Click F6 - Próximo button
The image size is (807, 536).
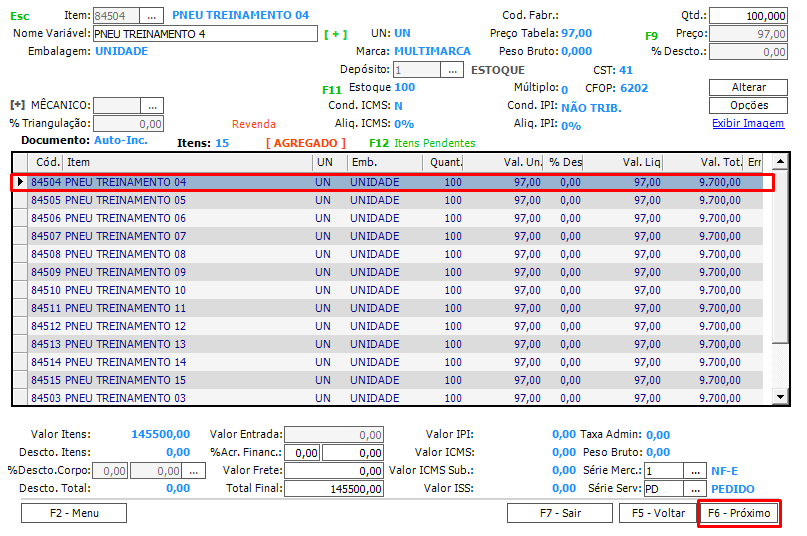(739, 513)
